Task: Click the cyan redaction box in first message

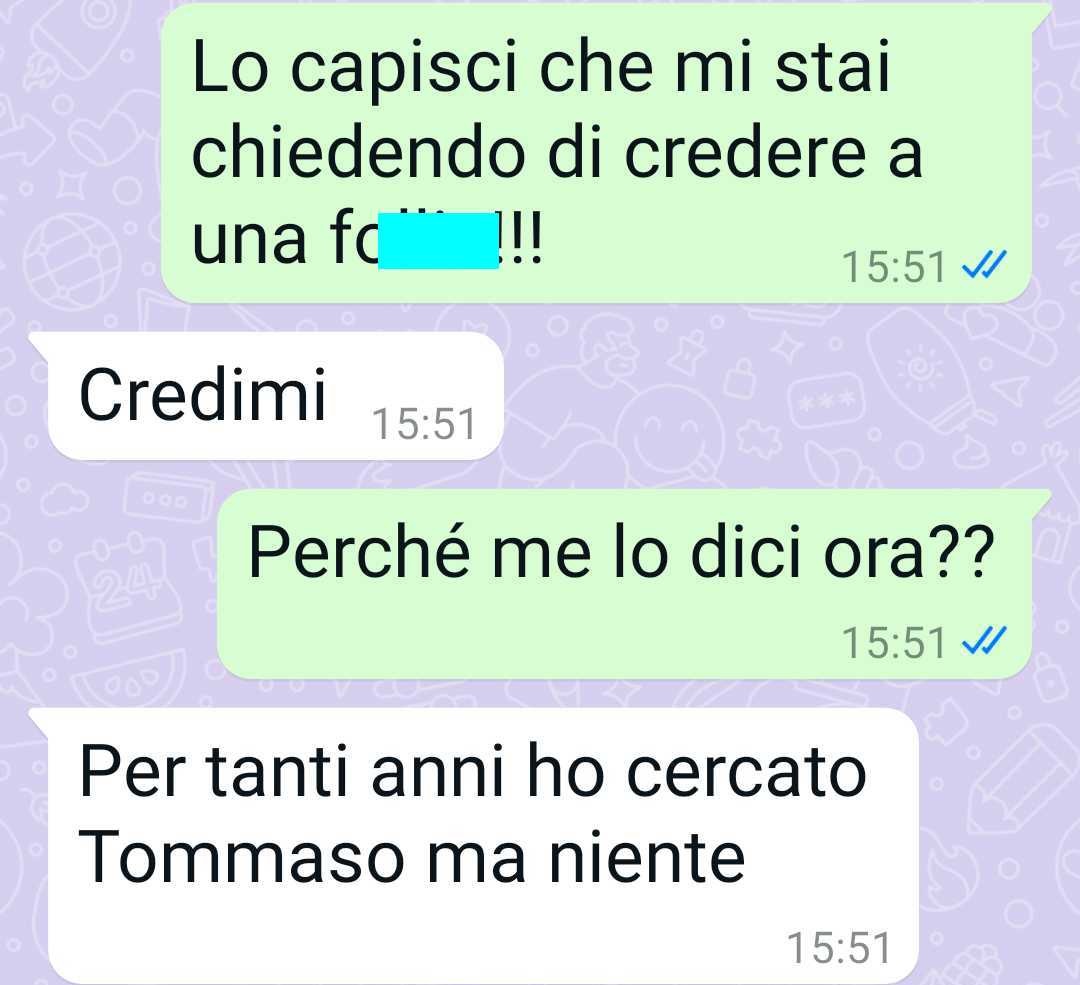Action: tap(438, 240)
